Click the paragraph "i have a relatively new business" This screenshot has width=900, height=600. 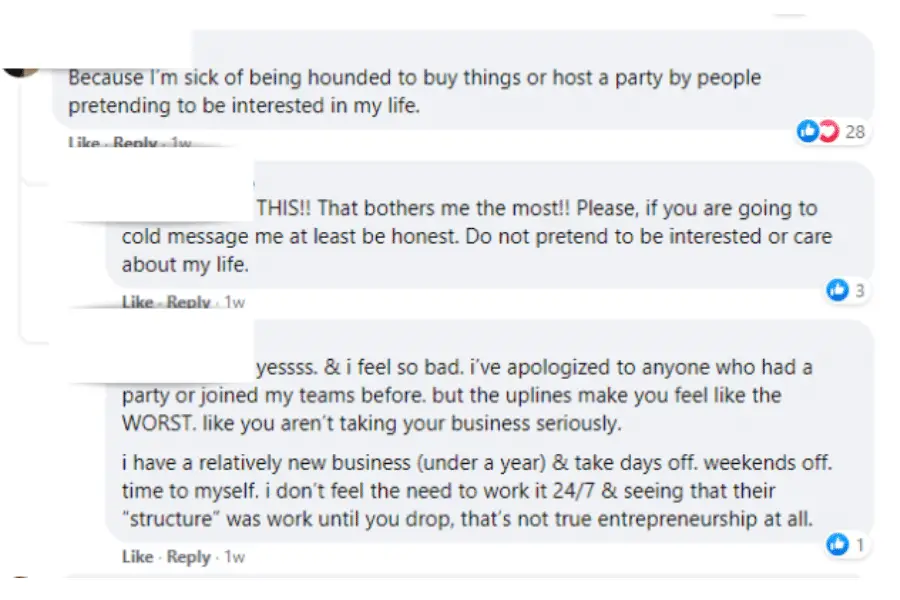[476, 491]
